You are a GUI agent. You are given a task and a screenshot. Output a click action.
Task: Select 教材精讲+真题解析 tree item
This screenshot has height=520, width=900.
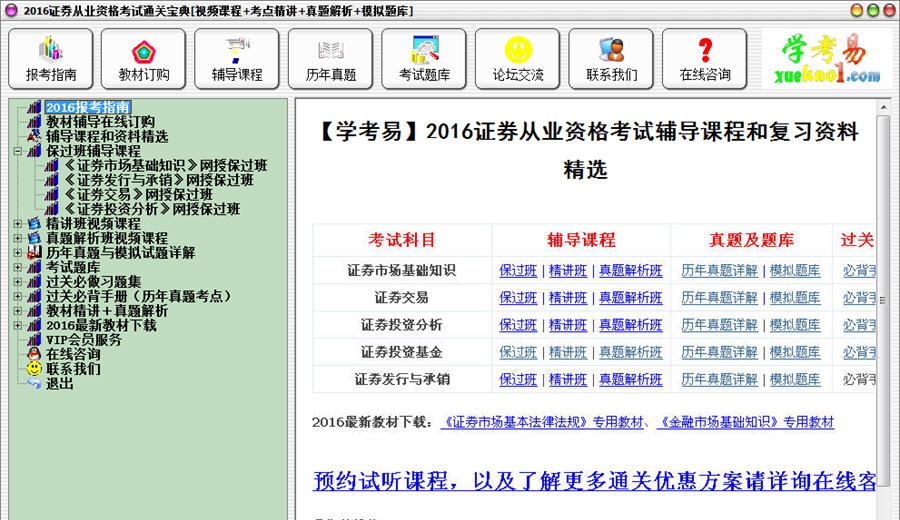pos(107,311)
